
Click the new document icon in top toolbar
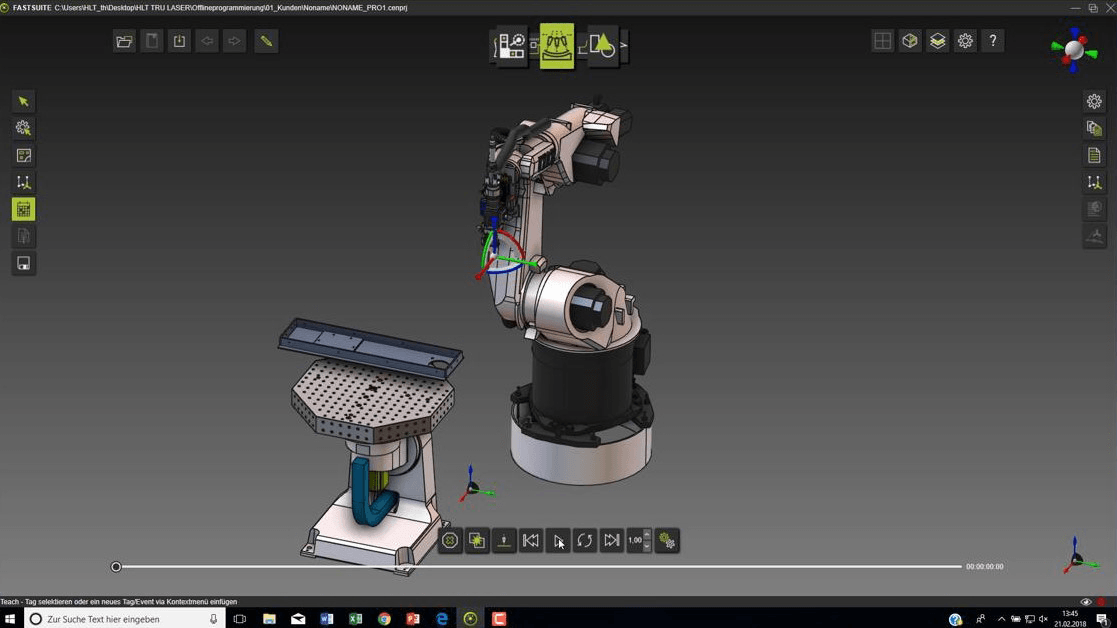coord(152,41)
